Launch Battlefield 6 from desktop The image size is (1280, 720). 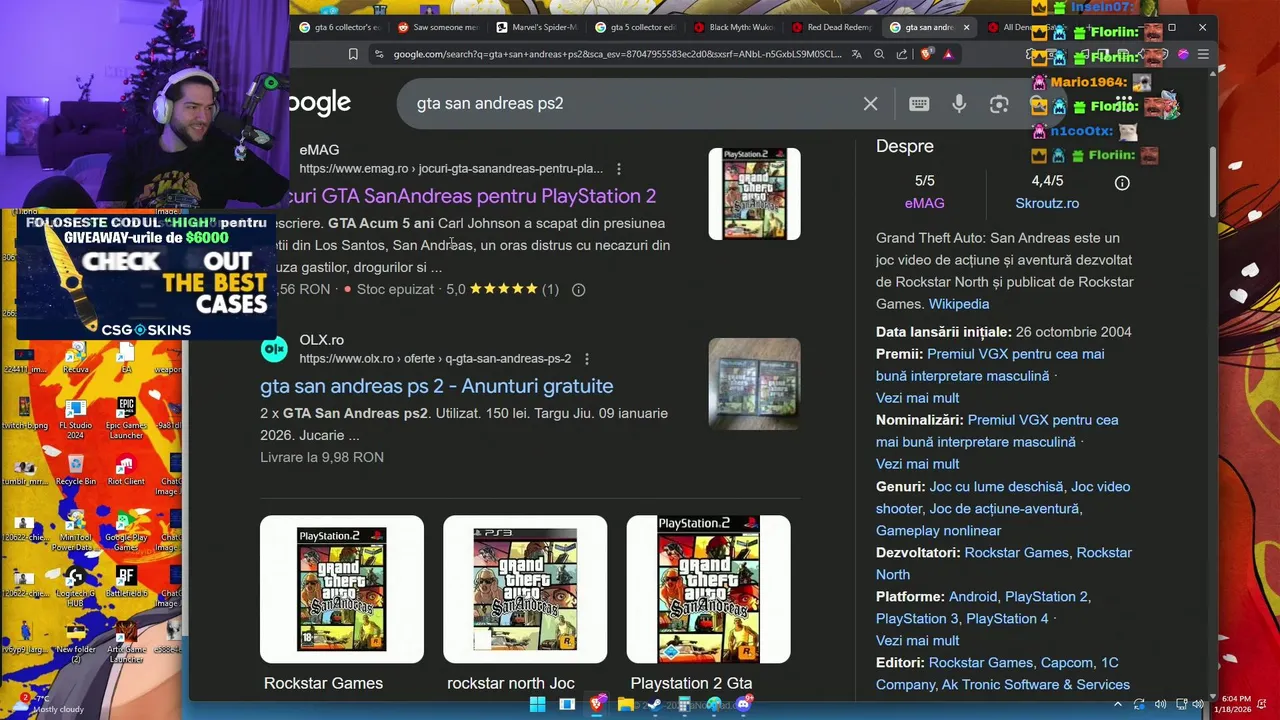click(x=126, y=582)
